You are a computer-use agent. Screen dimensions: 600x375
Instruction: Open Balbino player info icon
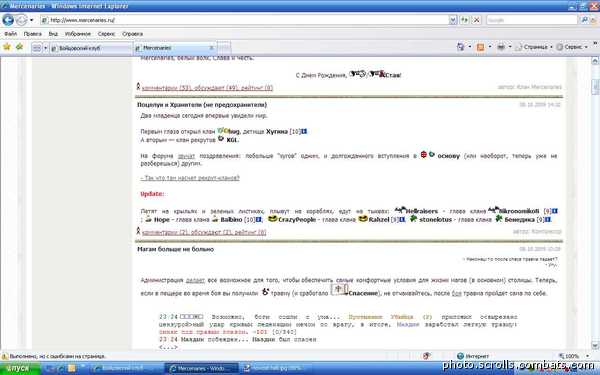tap(259, 220)
